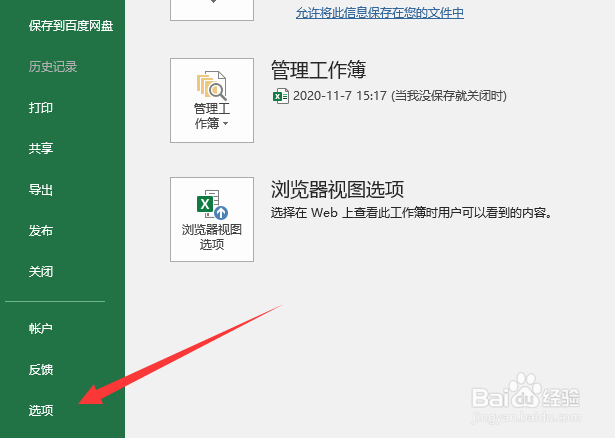Click the 管理工作簿 dropdown button
The height and width of the screenshot is (438, 615).
212,100
